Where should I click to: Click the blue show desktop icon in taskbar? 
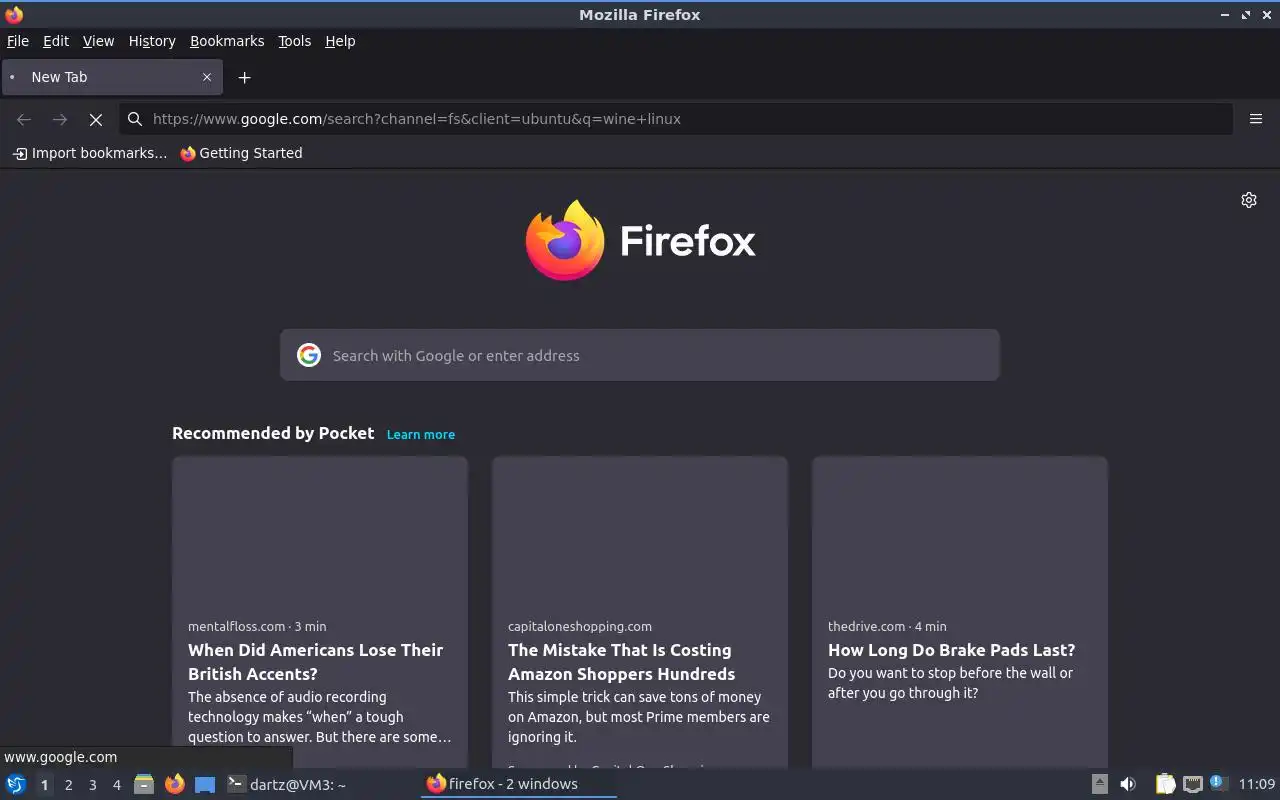205,784
